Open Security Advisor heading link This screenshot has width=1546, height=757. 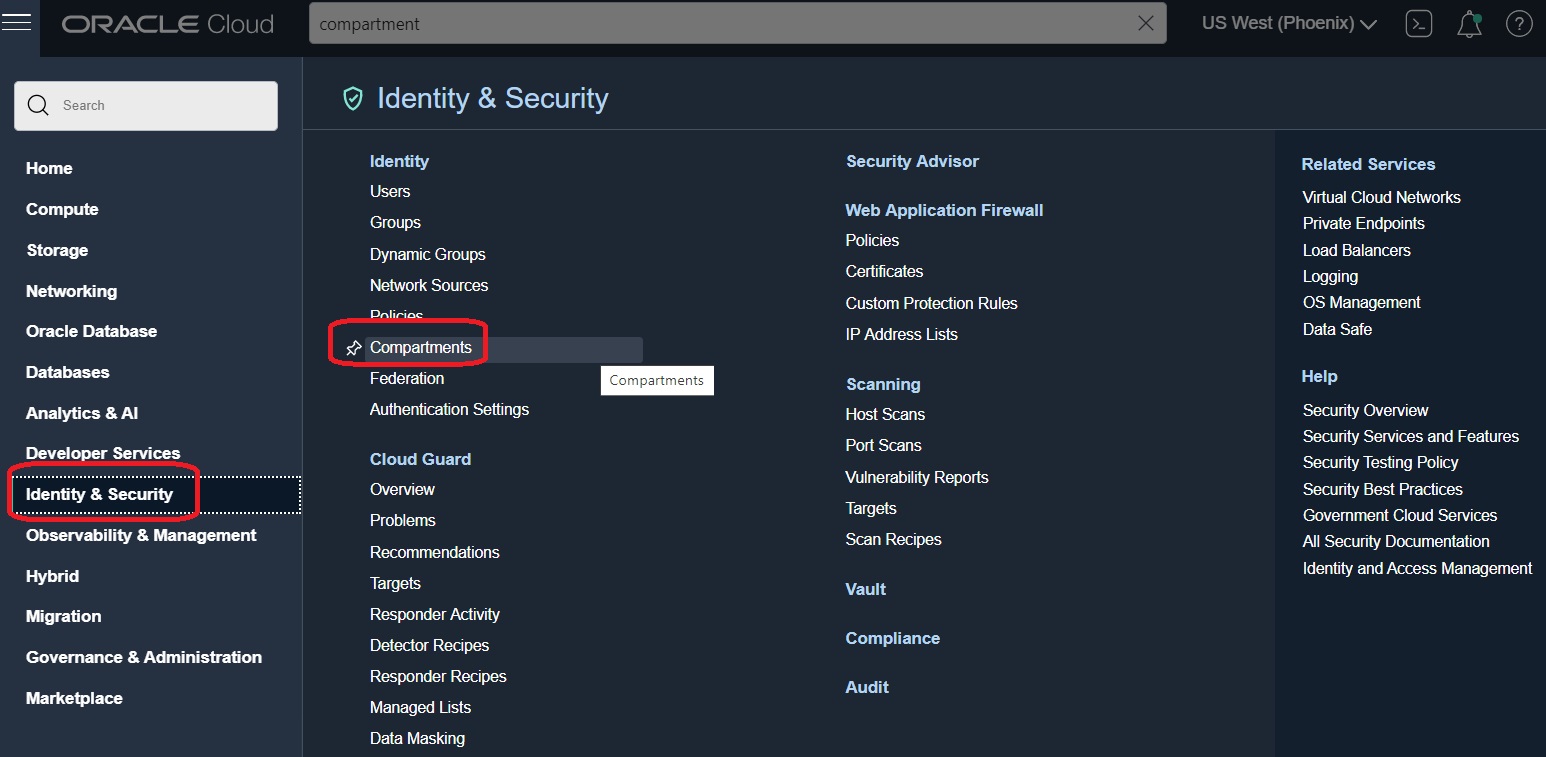click(912, 161)
